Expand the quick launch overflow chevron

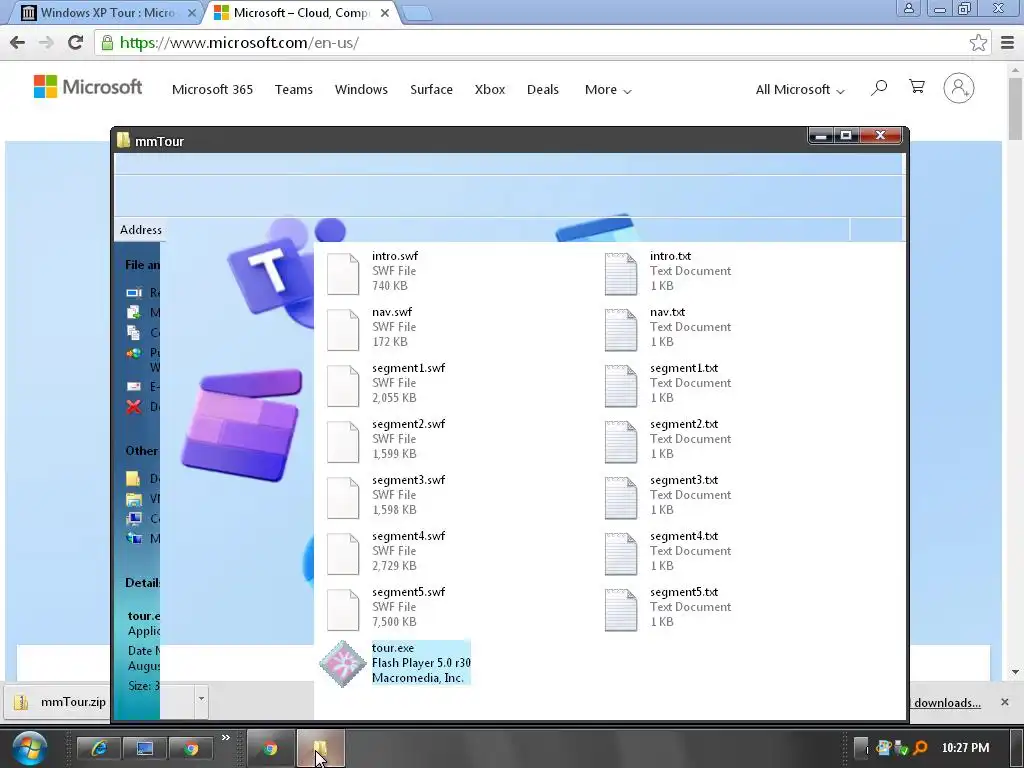click(225, 737)
